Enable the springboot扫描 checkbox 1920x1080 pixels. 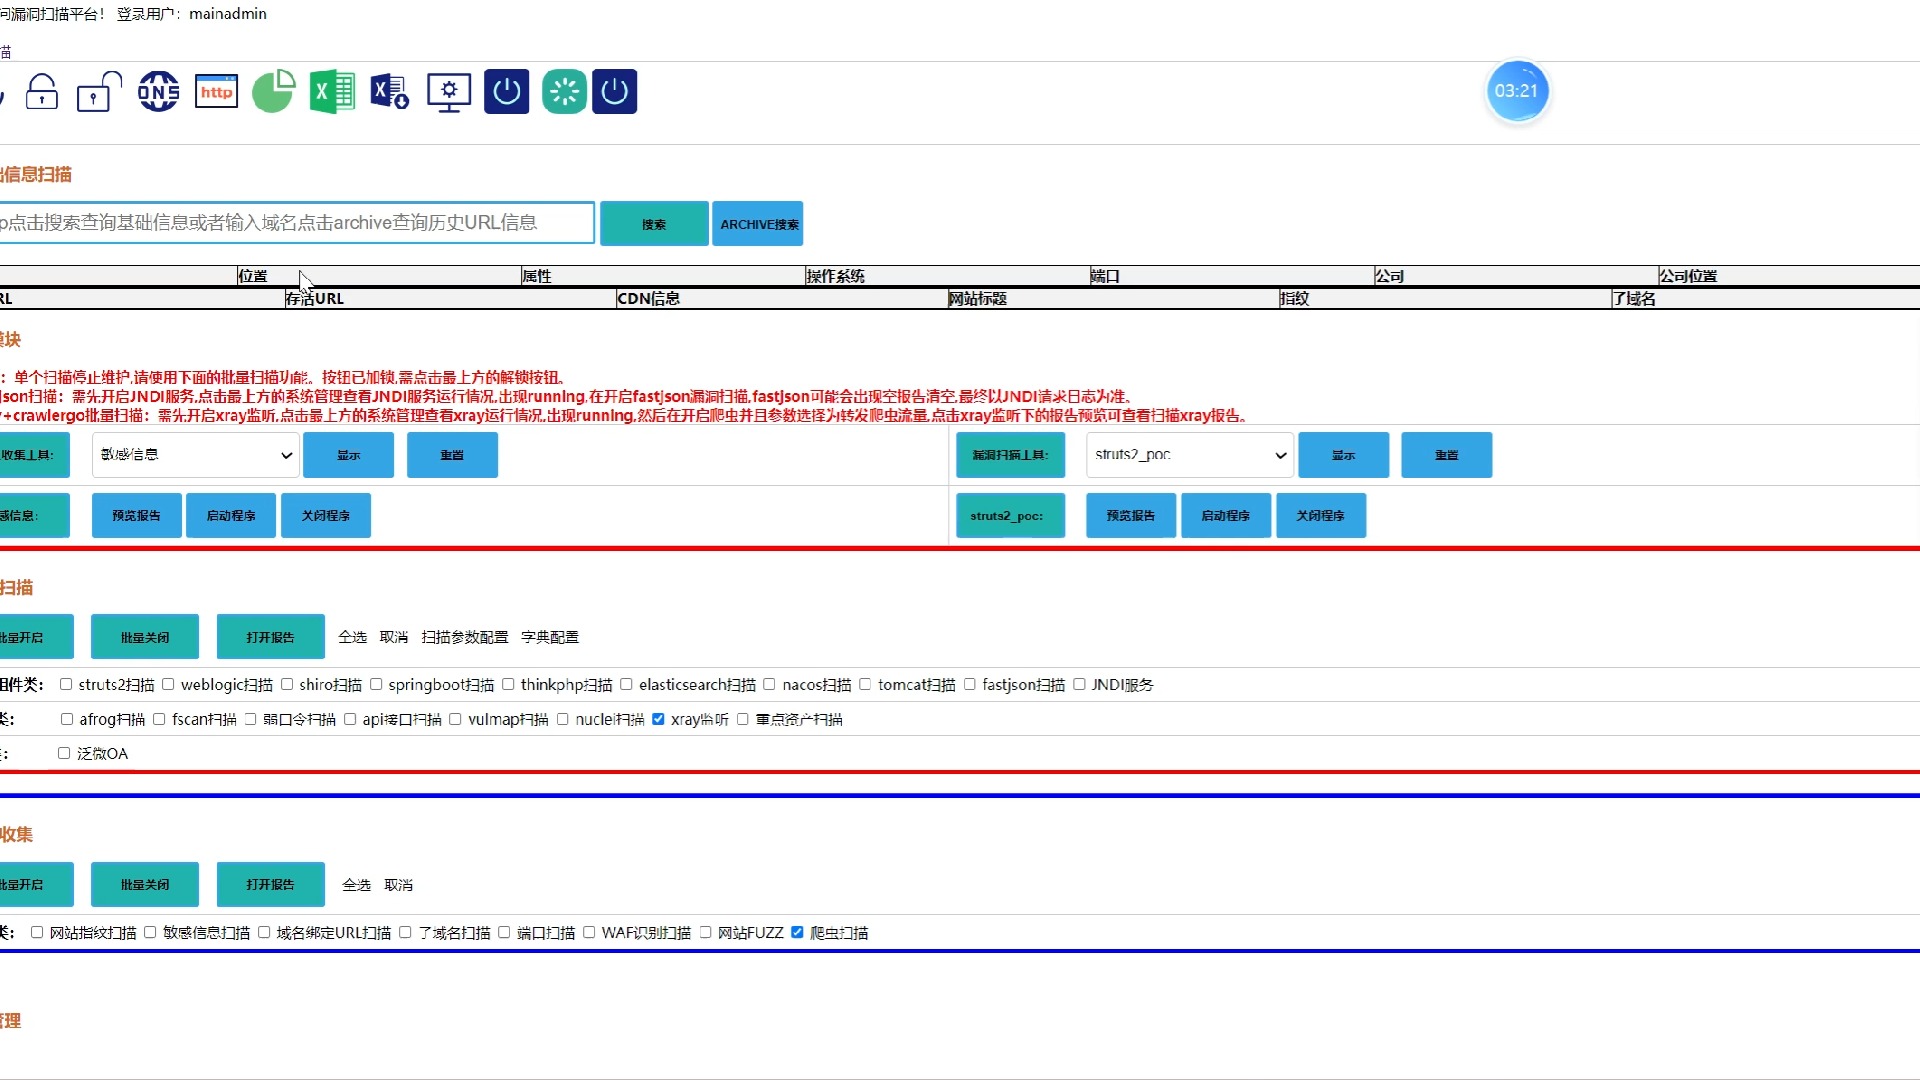pos(376,685)
